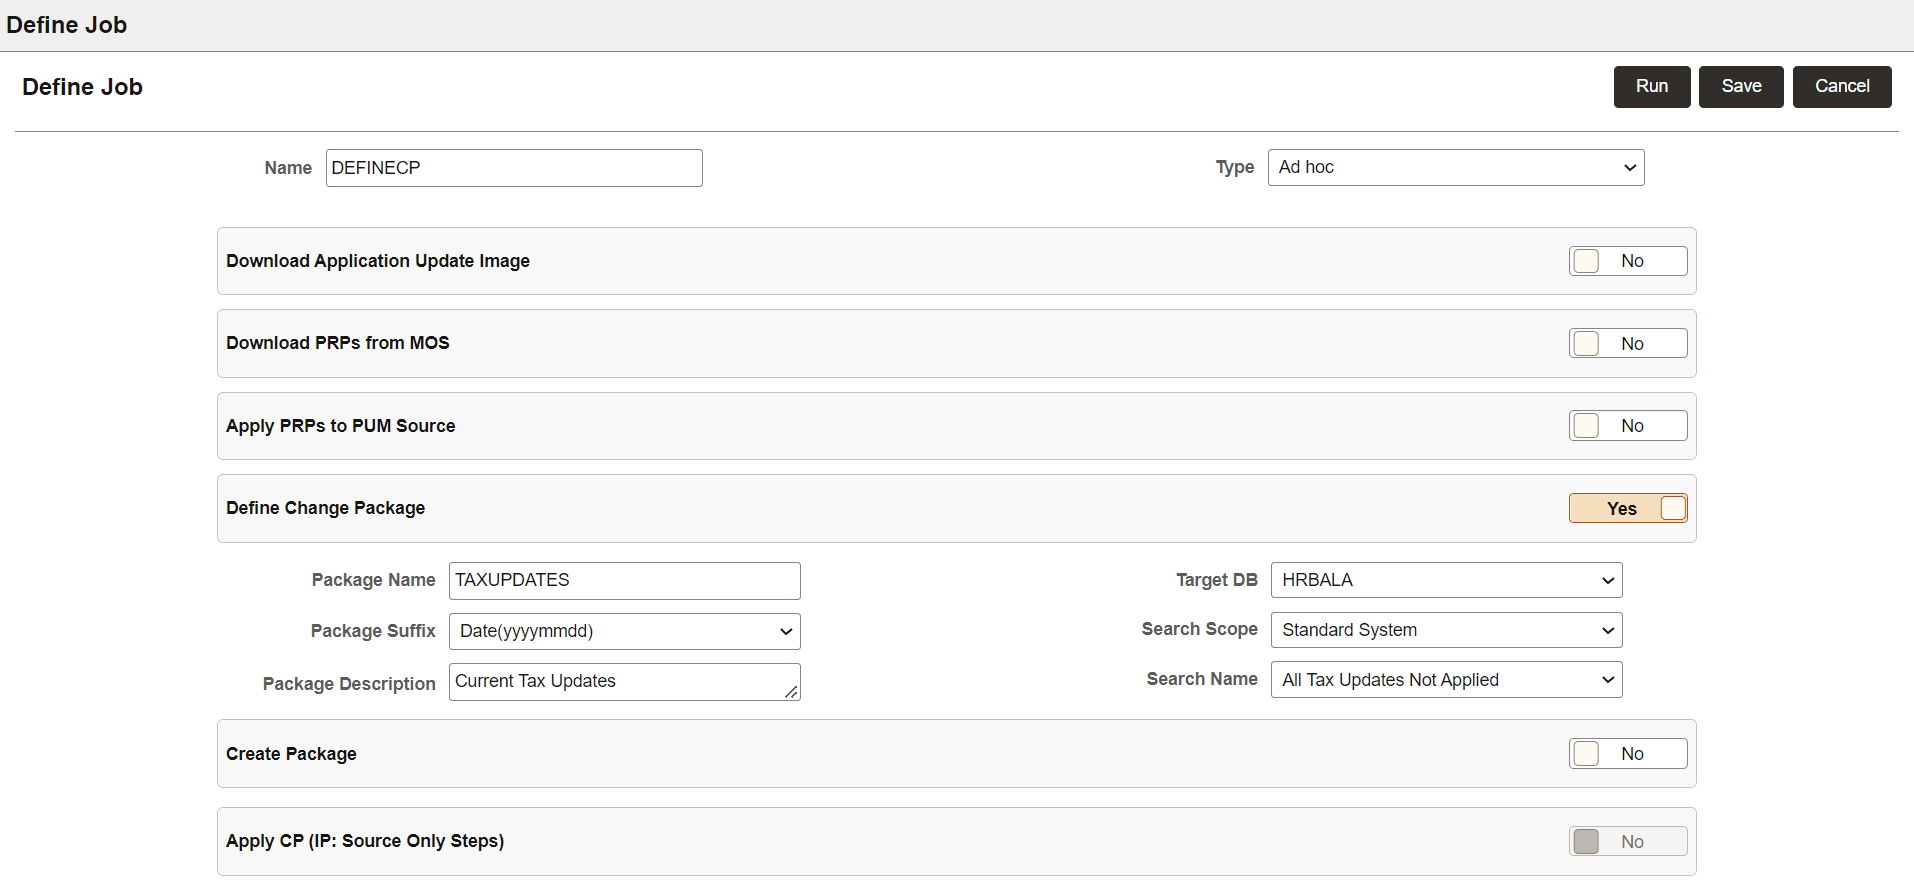Image resolution: width=1914 pixels, height=891 pixels.
Task: Open the Type dropdown showing Ad hoc
Action: pyautogui.click(x=1455, y=168)
